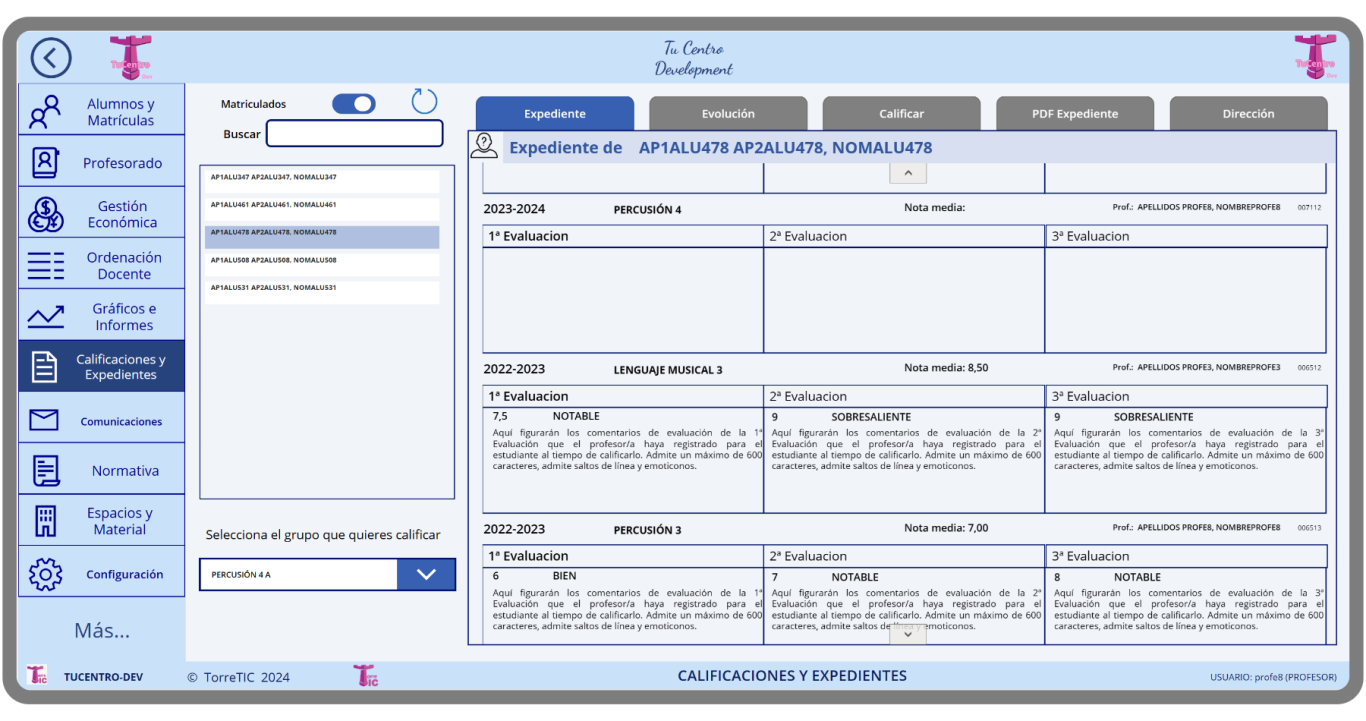This screenshot has height=721, width=1366.
Task: Open Configuración gear icon
Action: pos(45,574)
